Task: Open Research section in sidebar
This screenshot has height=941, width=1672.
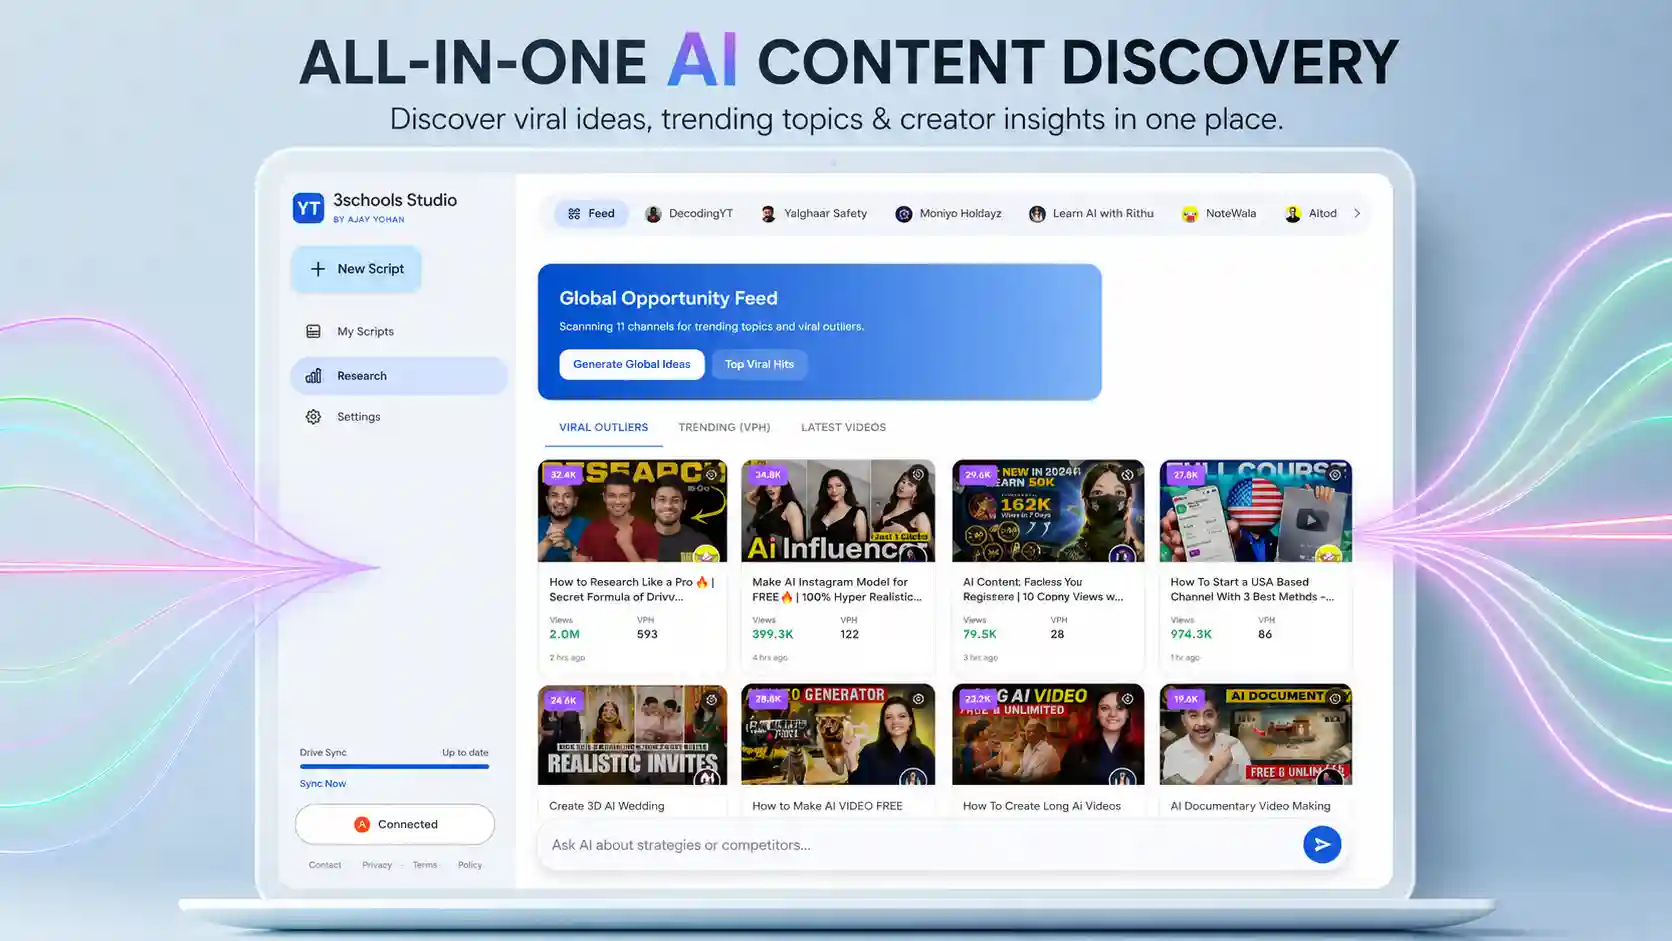Action: pyautogui.click(x=398, y=376)
